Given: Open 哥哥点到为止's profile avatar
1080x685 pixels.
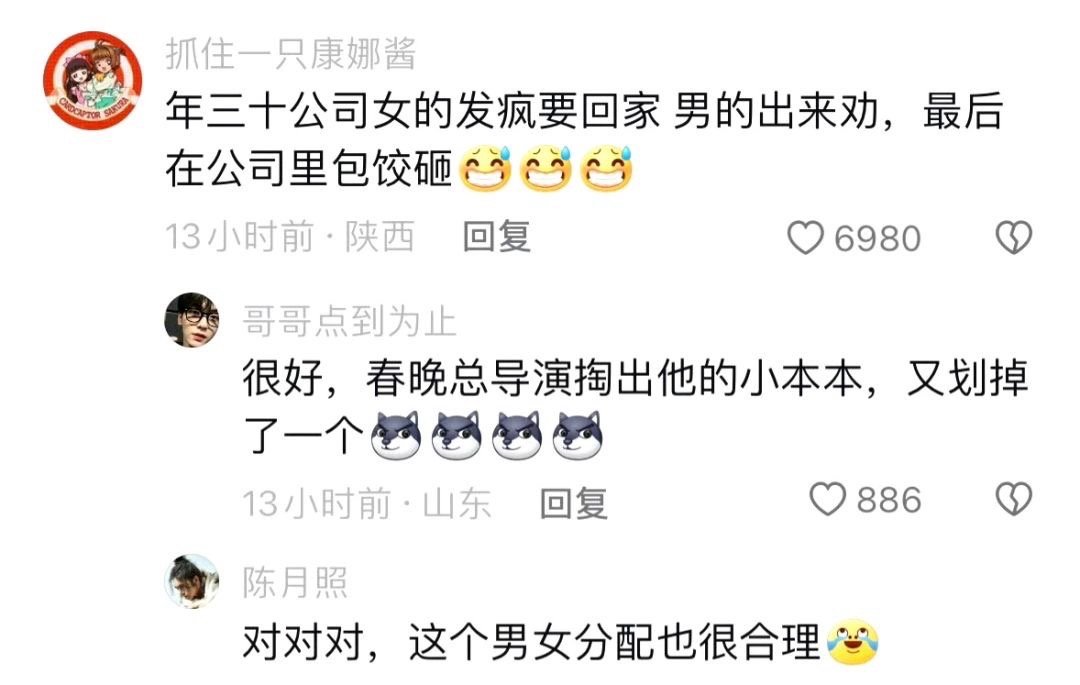Looking at the screenshot, I should pyautogui.click(x=191, y=319).
